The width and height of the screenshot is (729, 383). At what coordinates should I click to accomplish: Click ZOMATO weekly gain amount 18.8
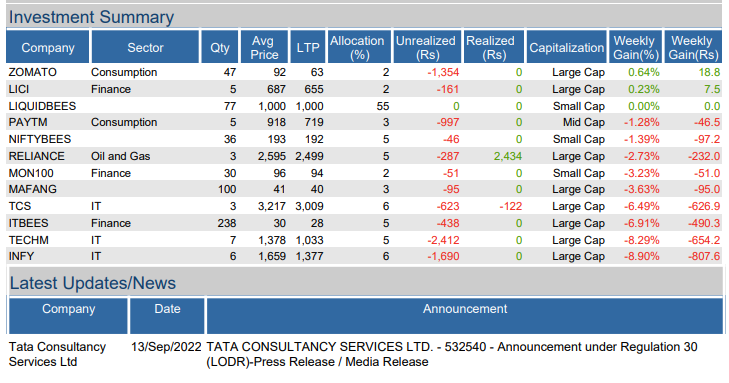click(709, 72)
